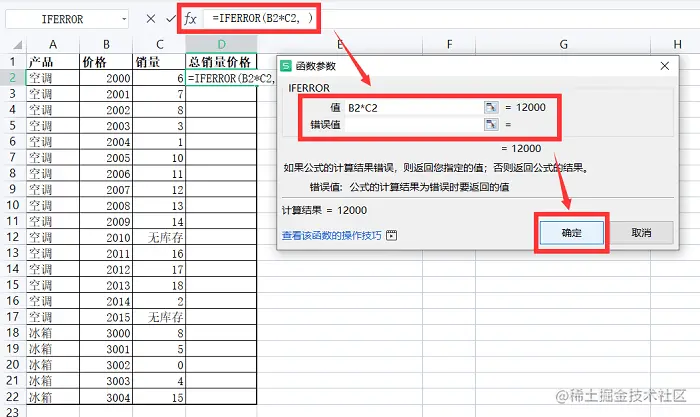
Task: Click range selector icon beside 错误值 field
Action: tap(491, 124)
